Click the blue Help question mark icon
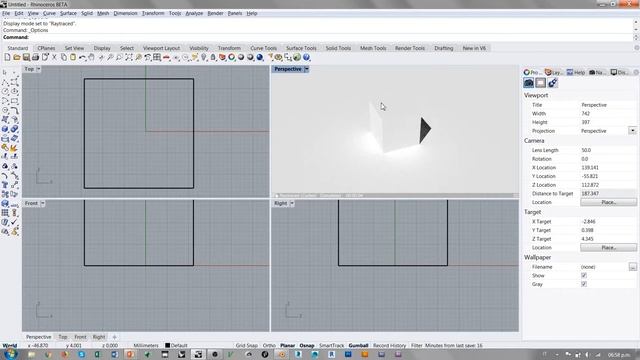 click(x=307, y=58)
